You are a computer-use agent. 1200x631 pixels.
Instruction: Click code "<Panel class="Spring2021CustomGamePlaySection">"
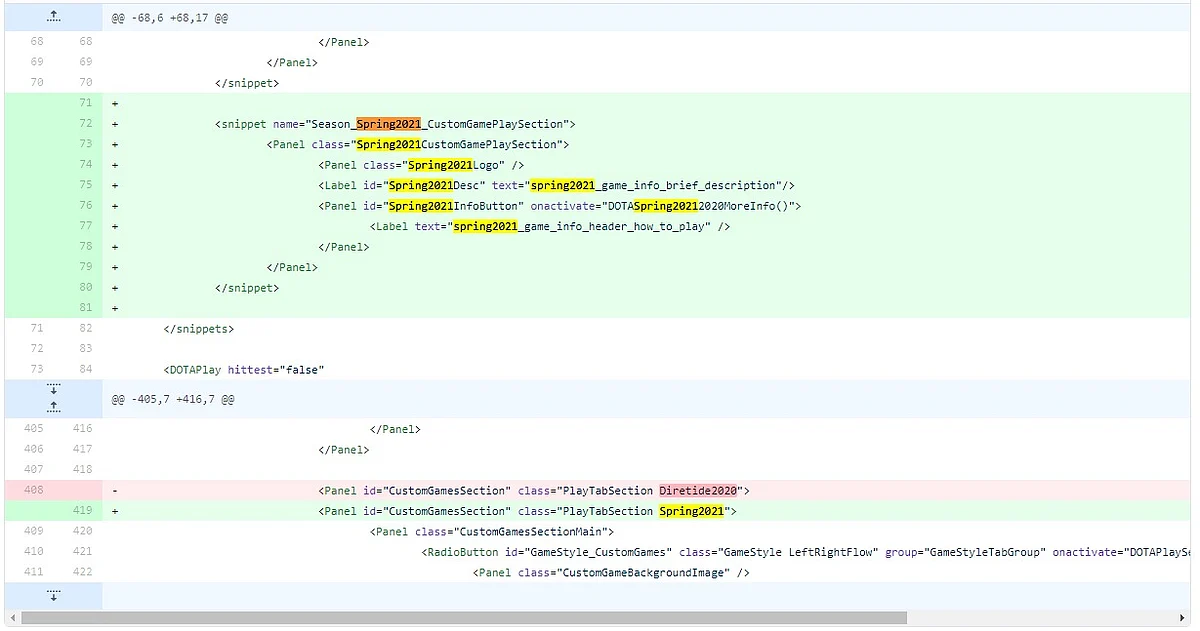pos(418,144)
